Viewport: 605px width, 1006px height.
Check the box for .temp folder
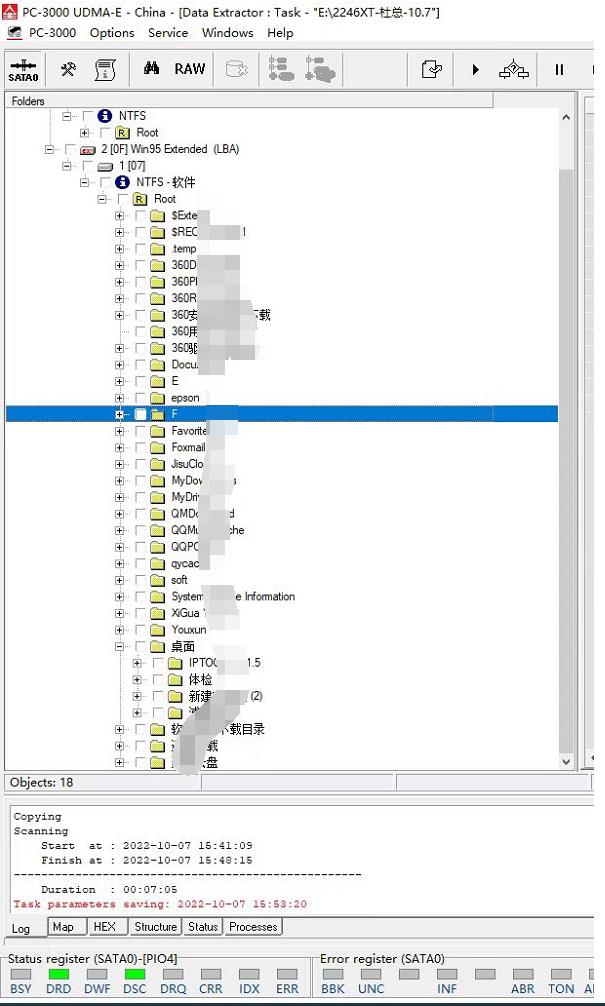(x=141, y=248)
